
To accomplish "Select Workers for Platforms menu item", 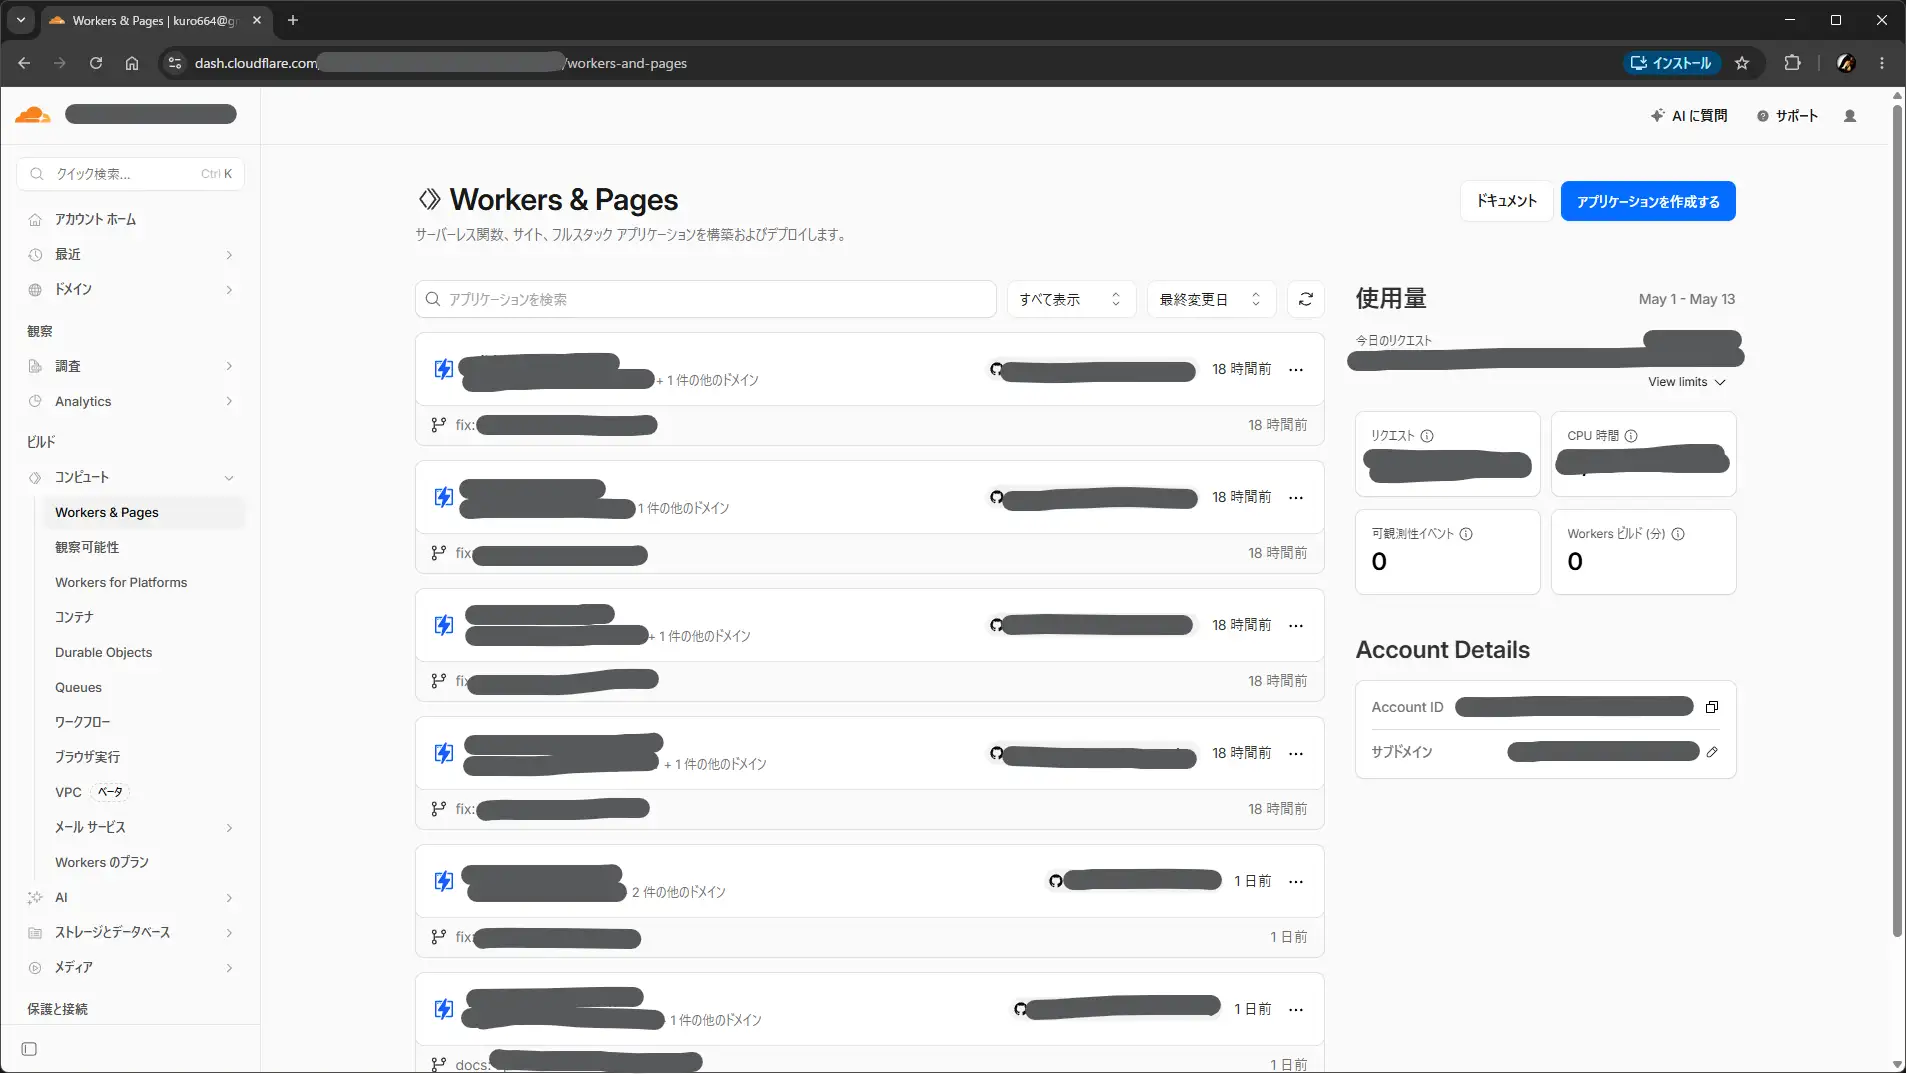I will 121,582.
